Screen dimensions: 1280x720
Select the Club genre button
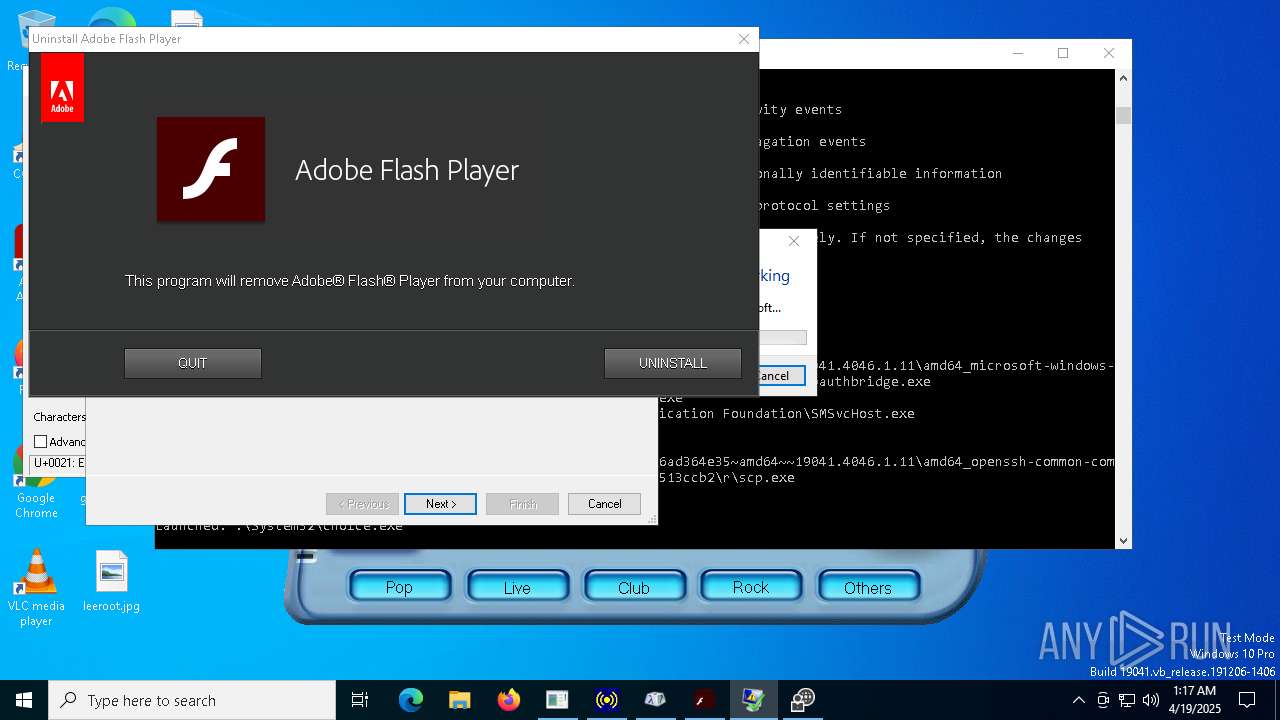(634, 588)
